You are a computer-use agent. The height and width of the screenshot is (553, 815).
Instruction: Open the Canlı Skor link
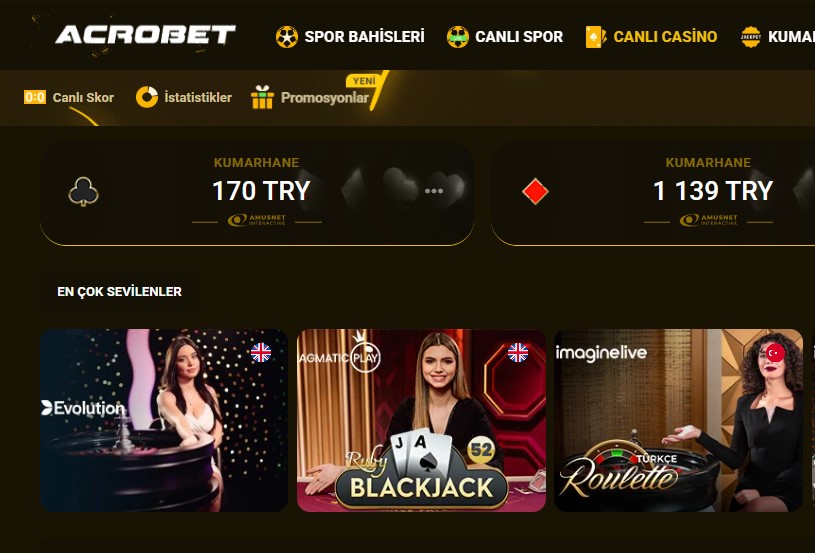[x=83, y=98]
